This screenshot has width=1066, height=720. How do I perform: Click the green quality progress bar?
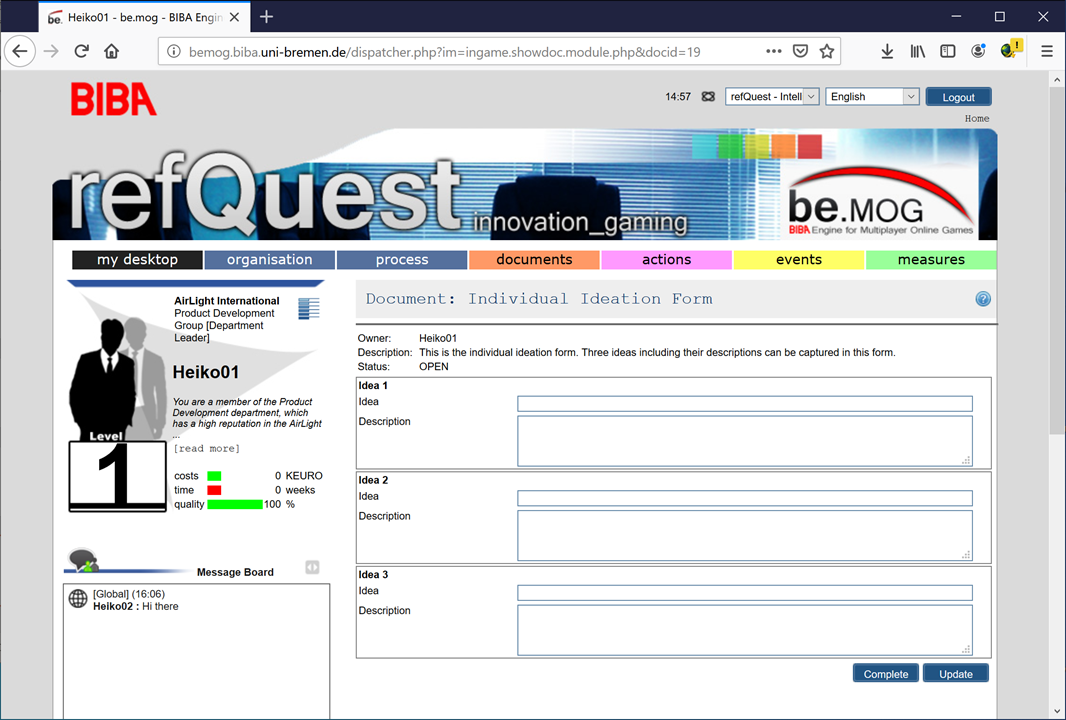point(235,504)
